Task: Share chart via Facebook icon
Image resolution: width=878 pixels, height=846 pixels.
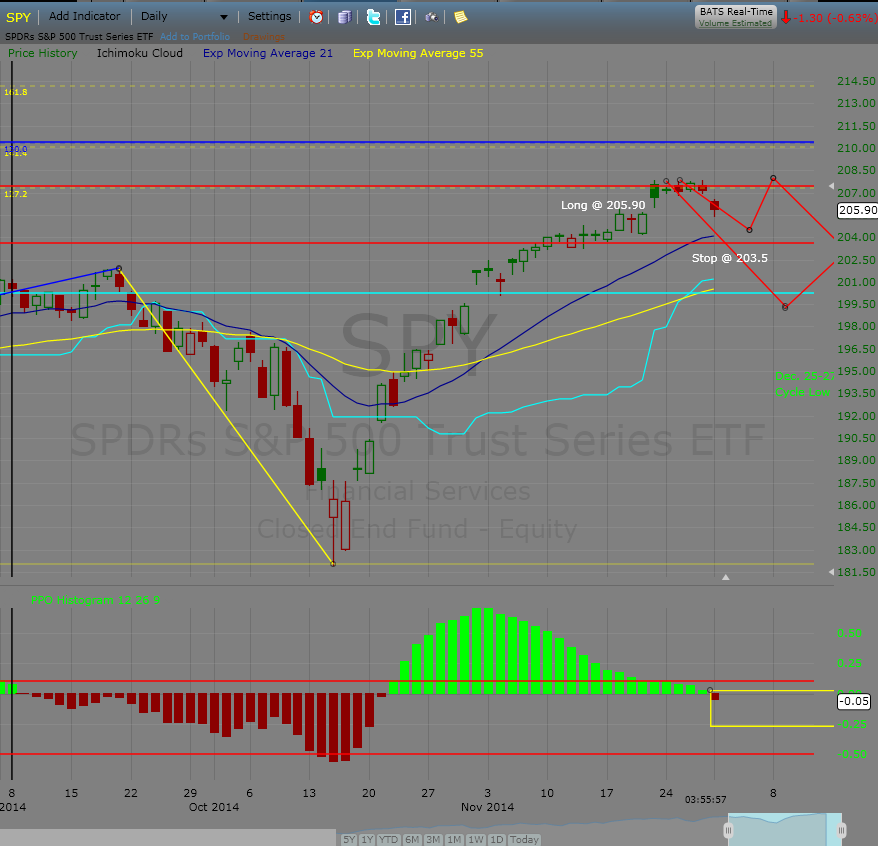Action: [403, 17]
